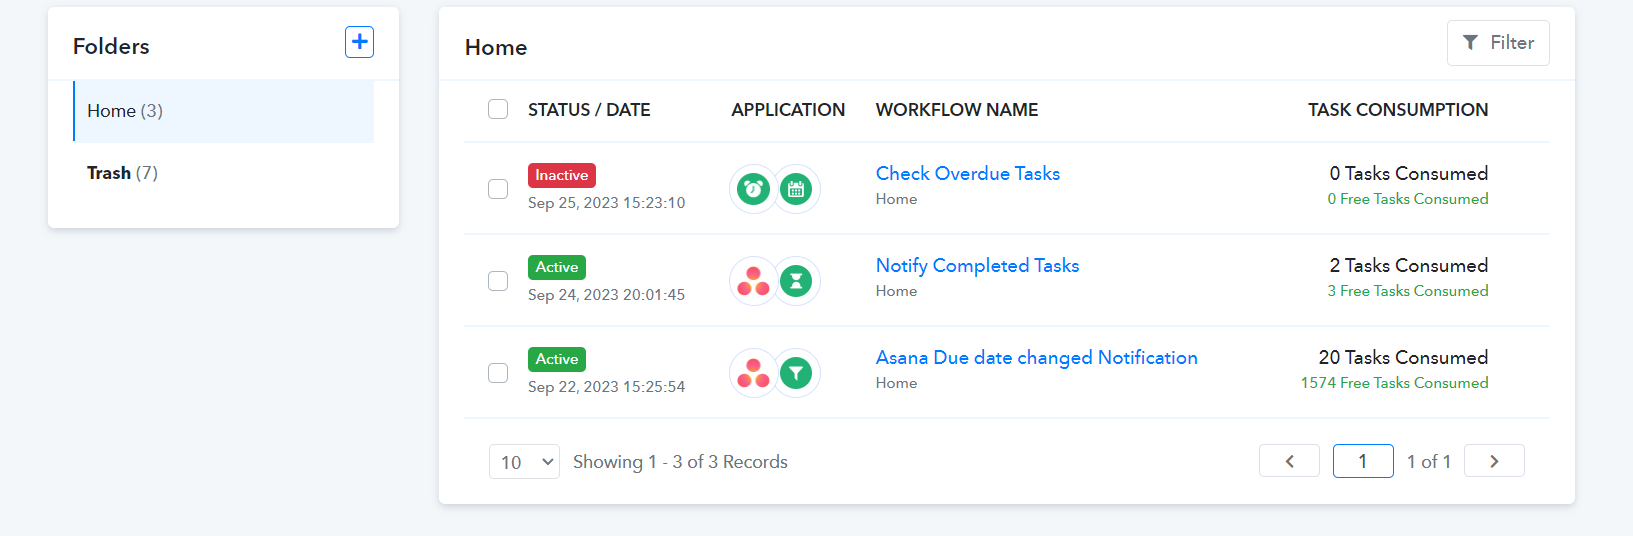Toggle the select-all checkbox in table header

point(498,109)
